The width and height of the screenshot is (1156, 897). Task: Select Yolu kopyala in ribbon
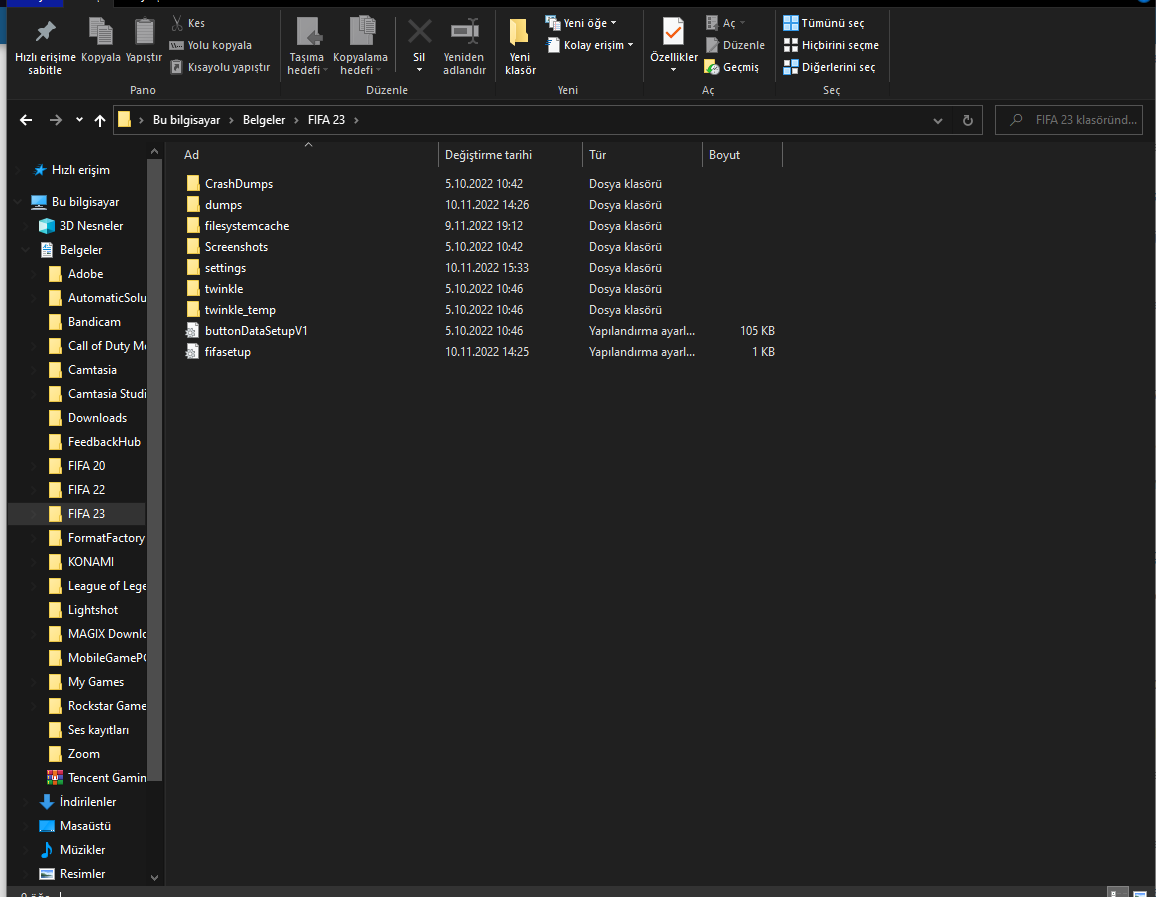pos(211,45)
